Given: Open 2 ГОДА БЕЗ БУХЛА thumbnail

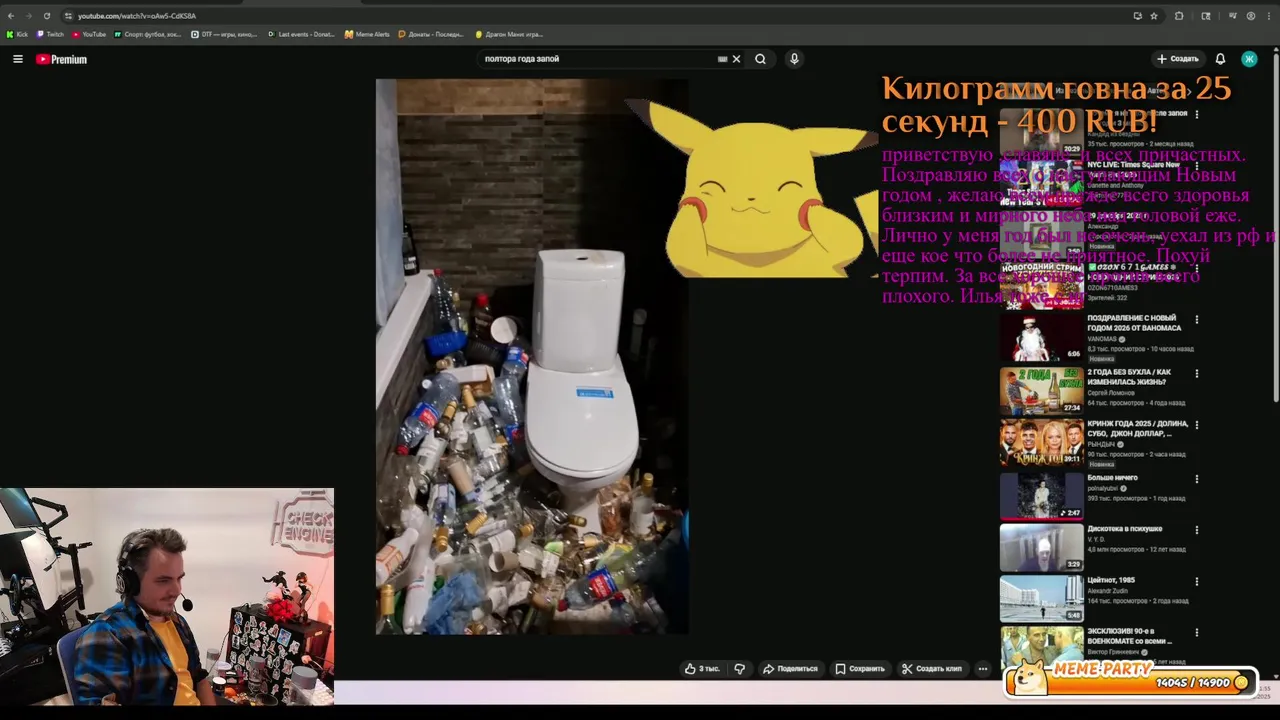Looking at the screenshot, I should click(x=1041, y=391).
